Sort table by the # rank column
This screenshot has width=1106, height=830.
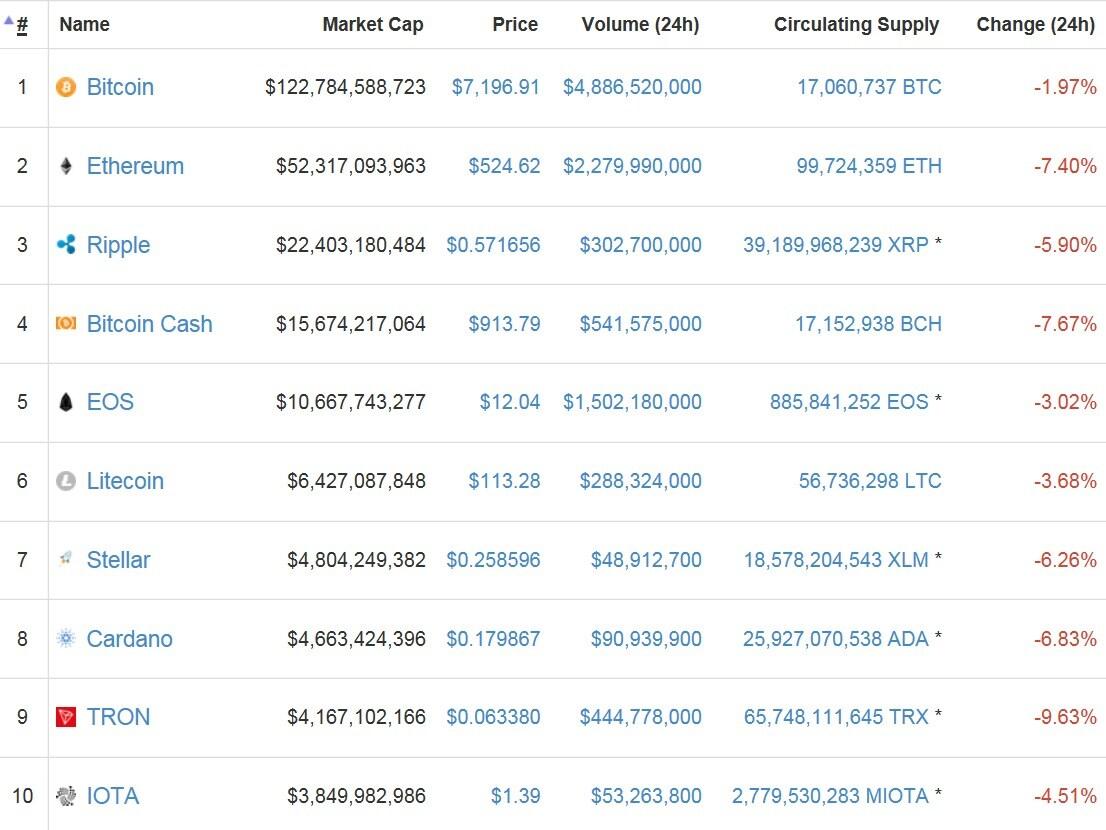(x=22, y=25)
